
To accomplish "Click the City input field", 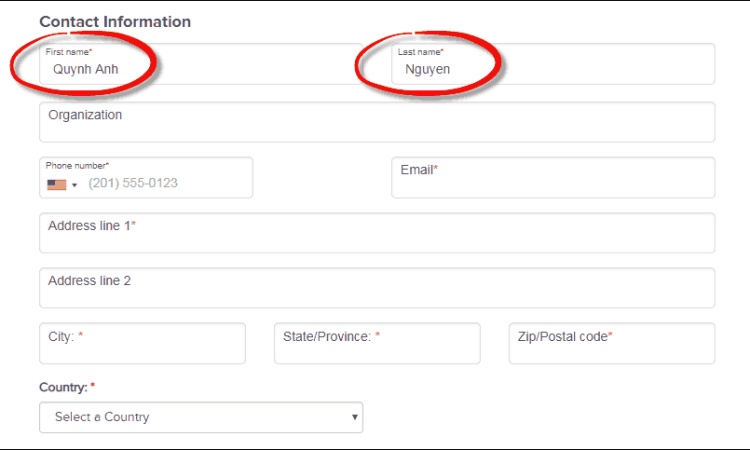I will pyautogui.click(x=142, y=343).
